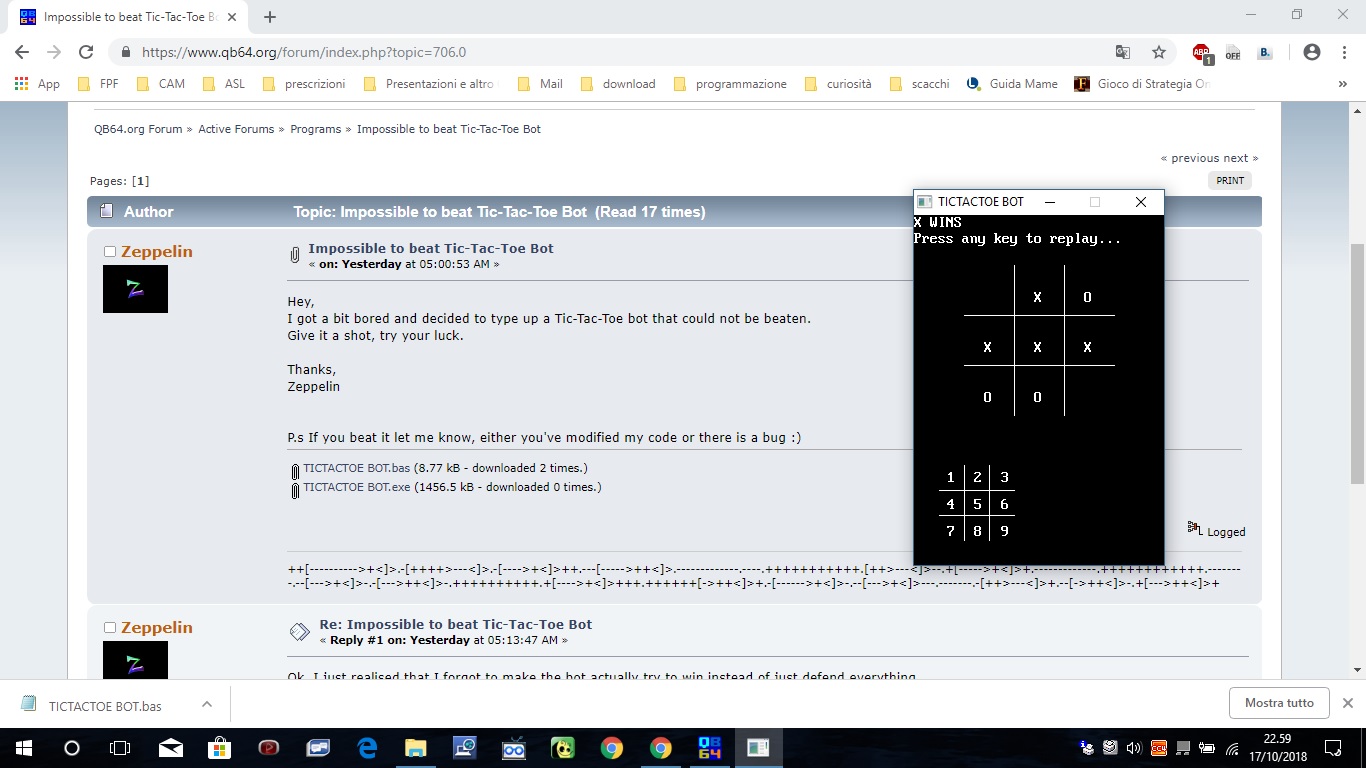This screenshot has width=1366, height=768.
Task: Expand the bookmarks bar overflow chevron
Action: [1342, 84]
